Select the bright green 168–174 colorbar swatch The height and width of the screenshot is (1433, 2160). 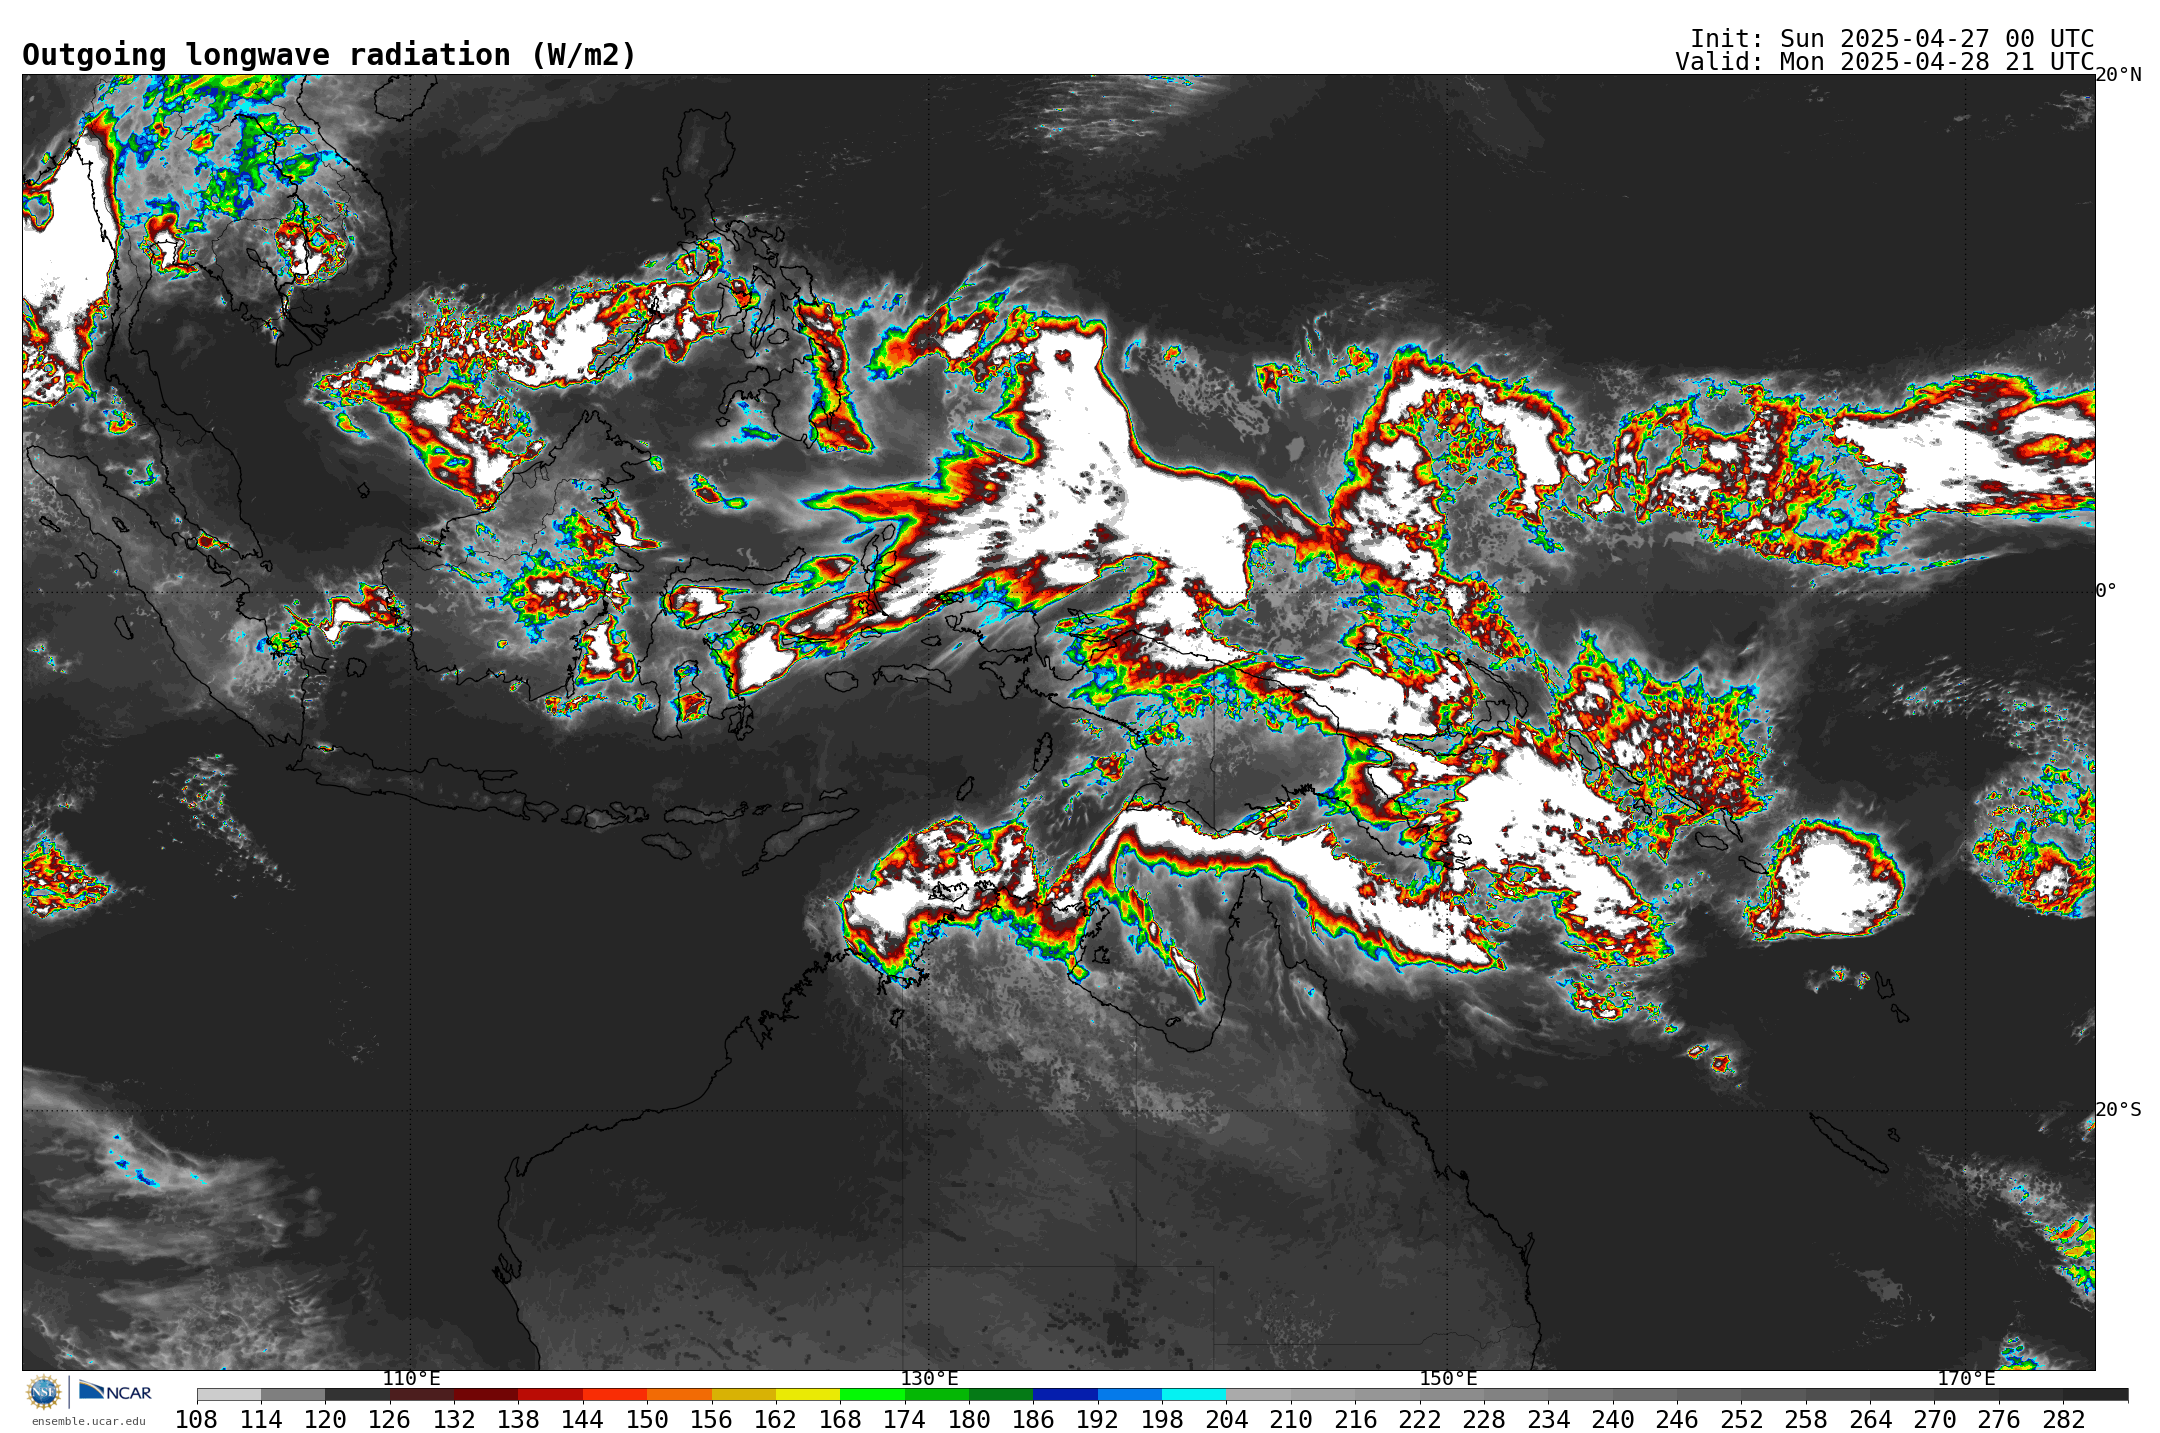(872, 1394)
